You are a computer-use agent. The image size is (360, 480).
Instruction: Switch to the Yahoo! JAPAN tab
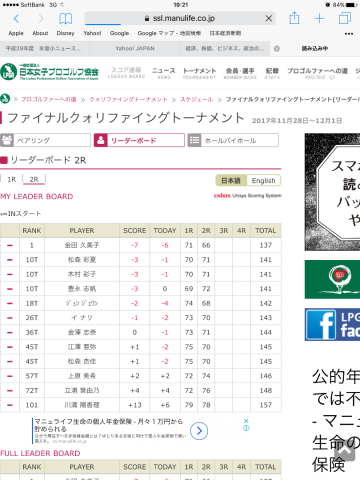(x=135, y=49)
